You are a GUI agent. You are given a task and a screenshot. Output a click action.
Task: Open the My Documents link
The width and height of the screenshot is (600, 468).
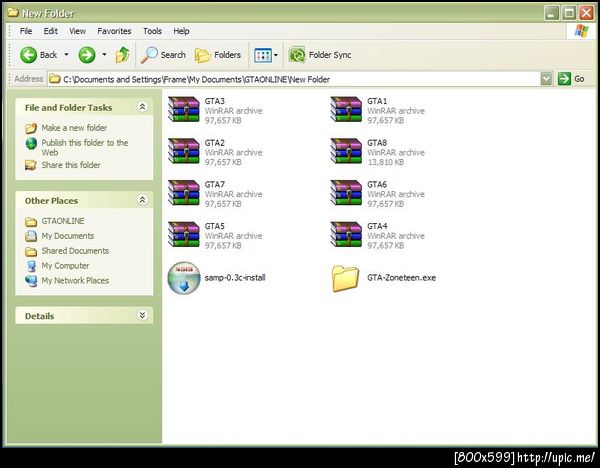68,236
